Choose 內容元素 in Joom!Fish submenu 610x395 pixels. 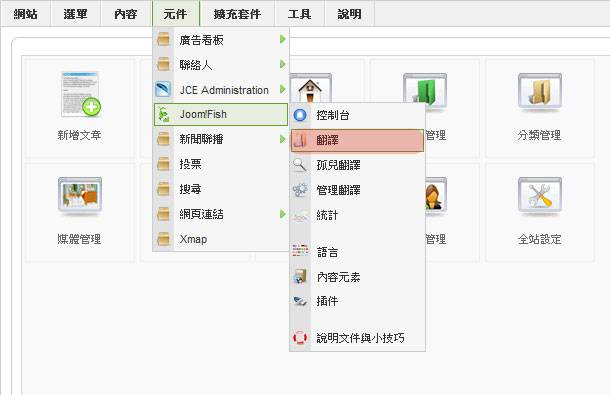click(x=357, y=277)
